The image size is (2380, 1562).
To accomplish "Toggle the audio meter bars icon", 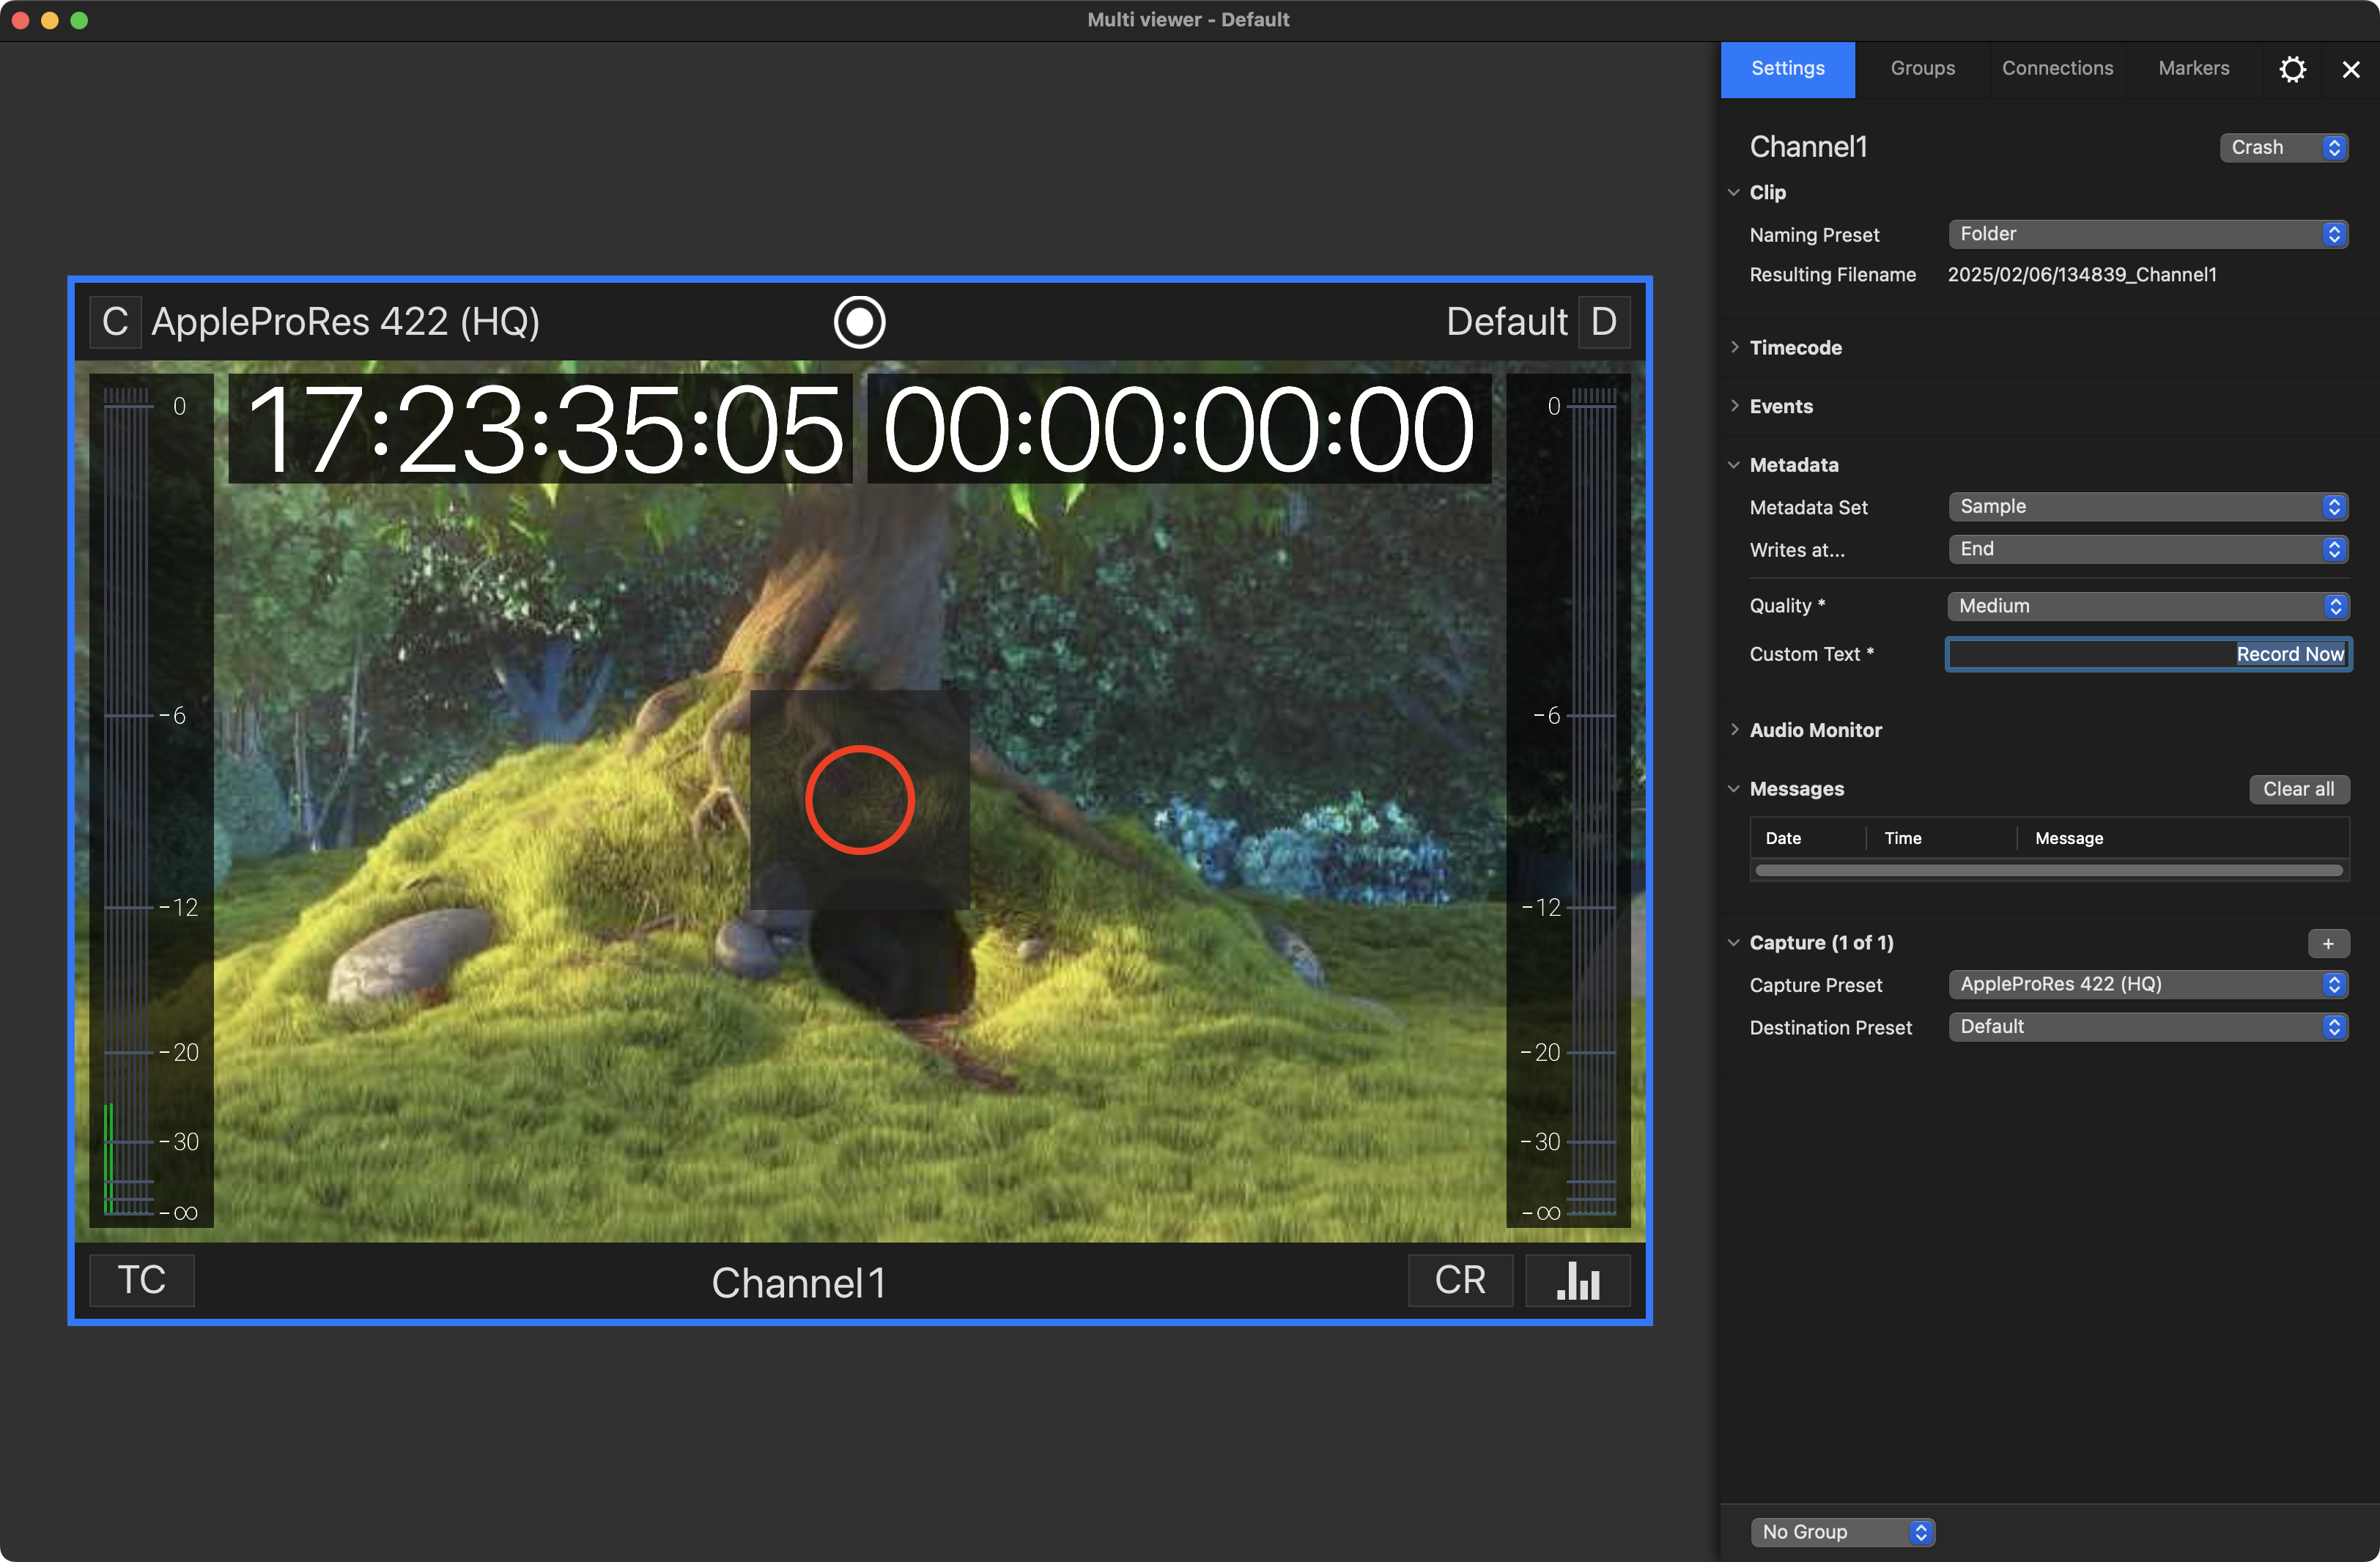I will click(1578, 1280).
